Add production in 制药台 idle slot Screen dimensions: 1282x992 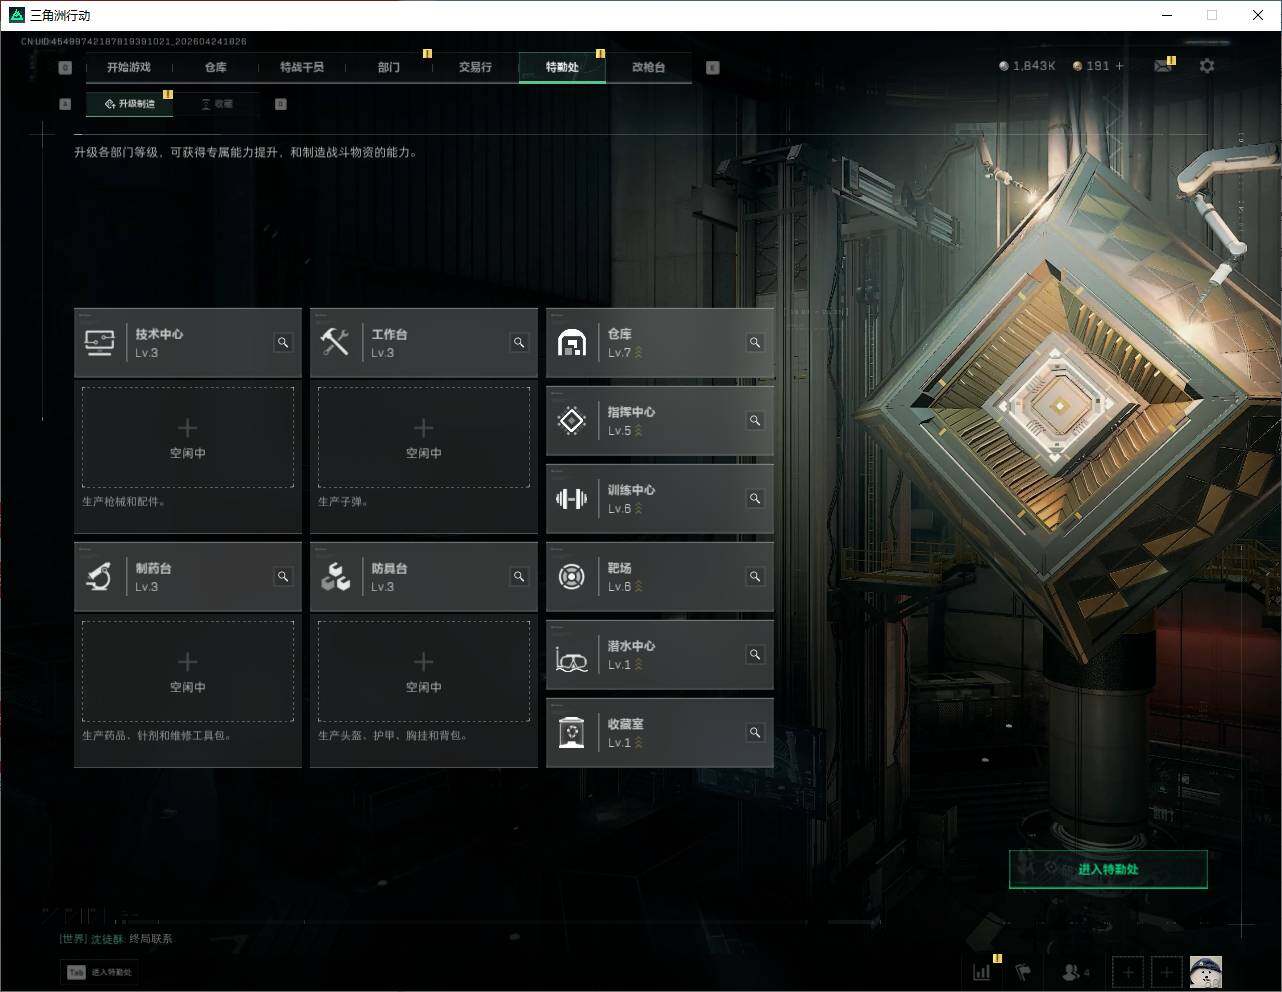(188, 672)
